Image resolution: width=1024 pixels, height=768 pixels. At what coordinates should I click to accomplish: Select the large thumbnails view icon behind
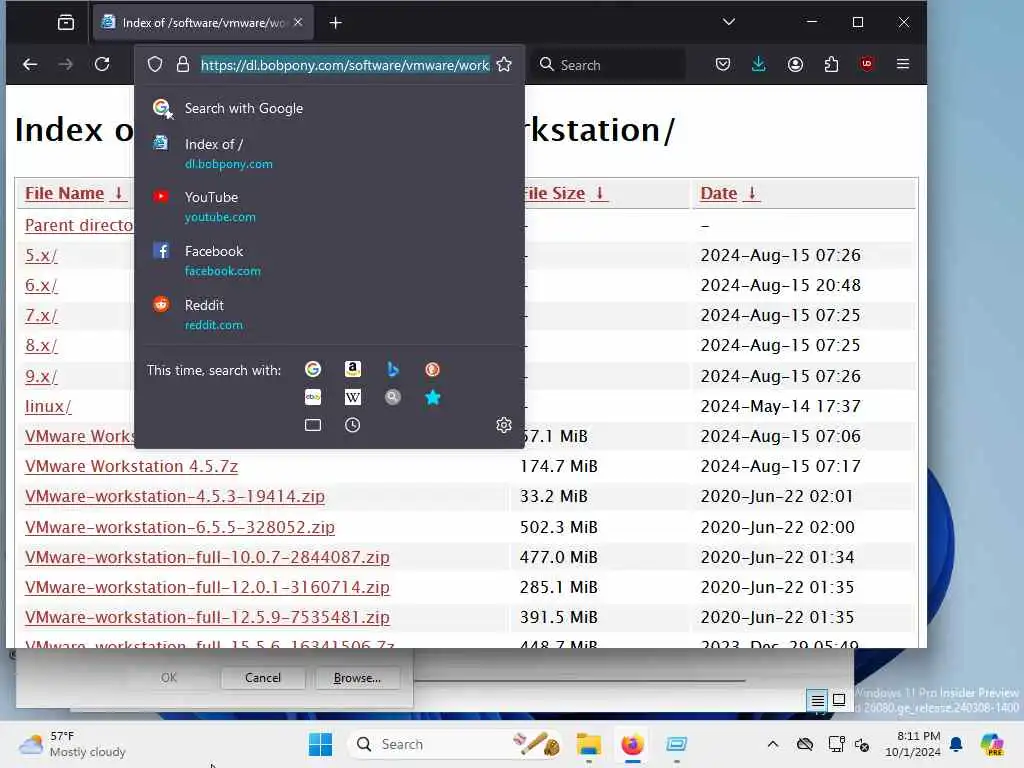point(839,700)
